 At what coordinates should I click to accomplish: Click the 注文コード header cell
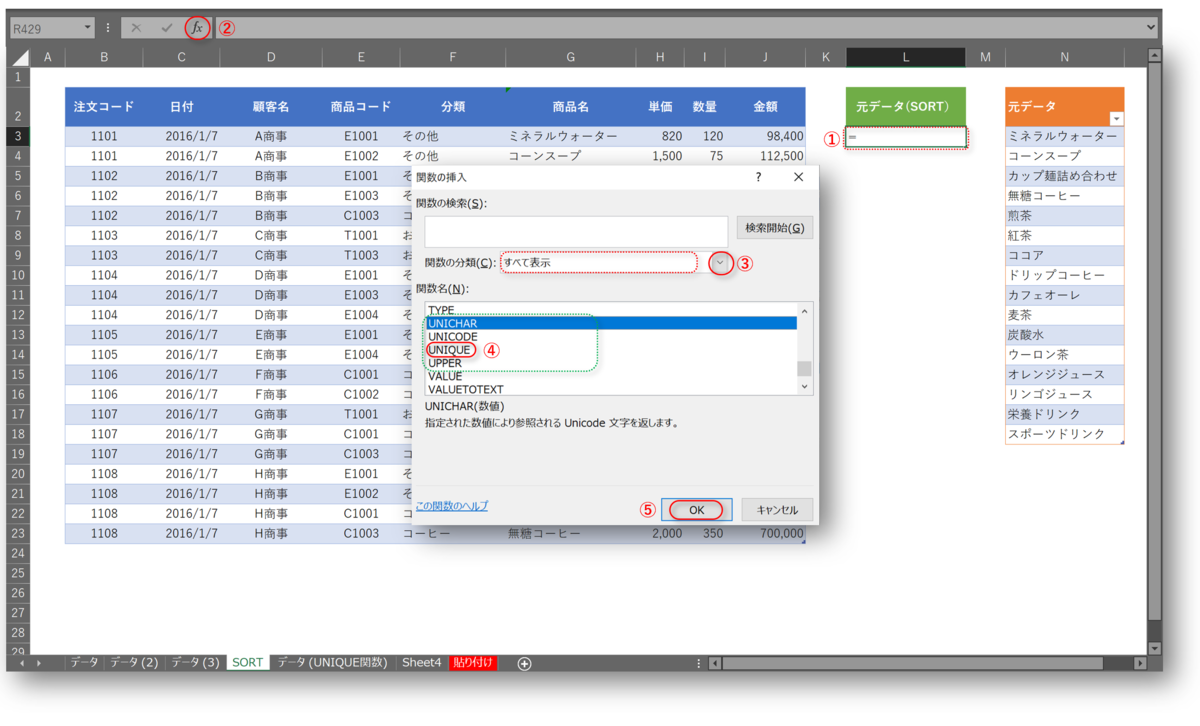point(104,106)
